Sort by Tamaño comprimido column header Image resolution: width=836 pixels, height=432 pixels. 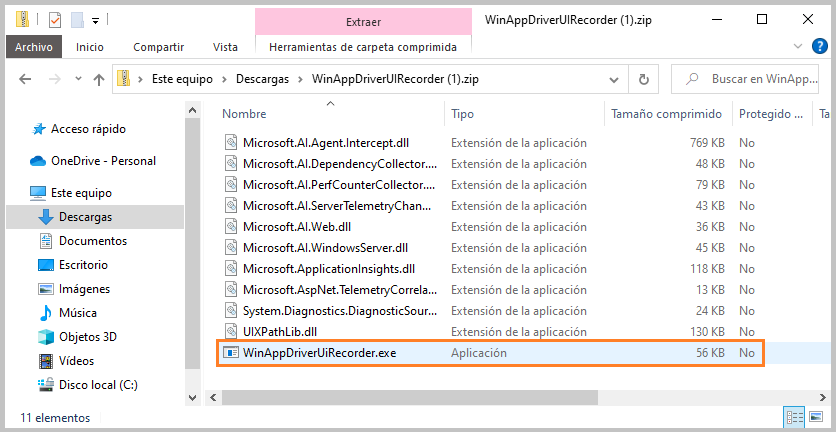[x=668, y=114]
